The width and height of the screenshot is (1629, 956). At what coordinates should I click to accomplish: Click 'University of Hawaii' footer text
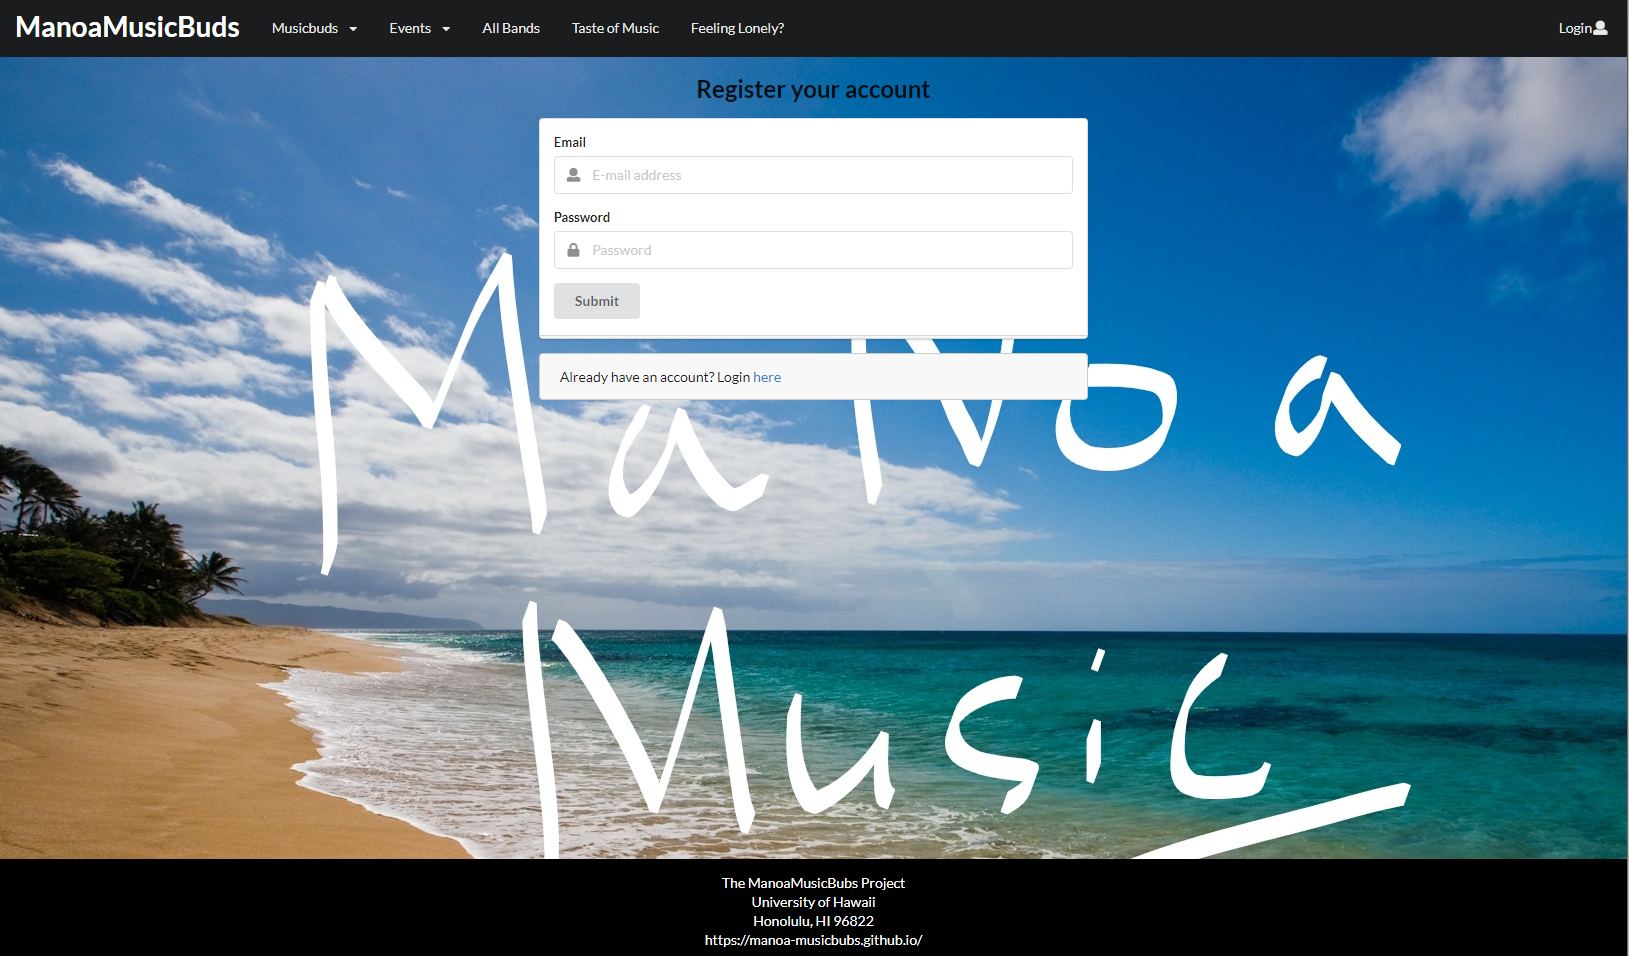coord(813,902)
